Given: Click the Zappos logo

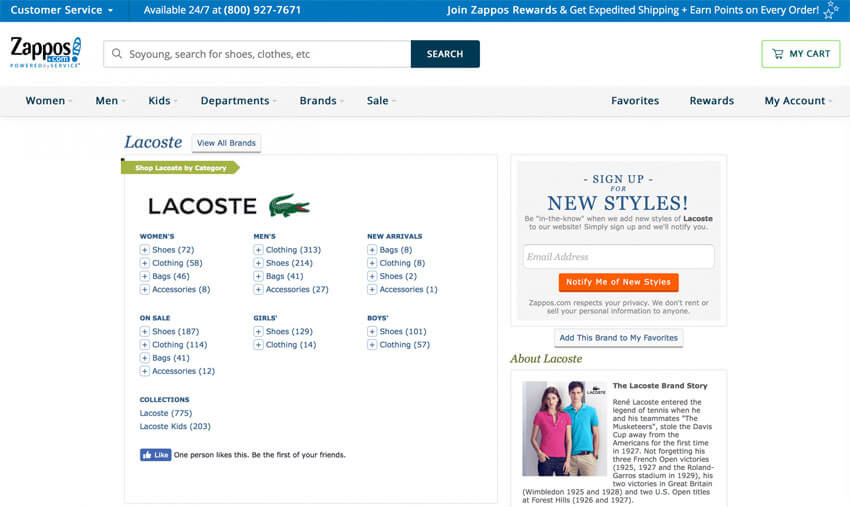Looking at the screenshot, I should tap(46, 53).
